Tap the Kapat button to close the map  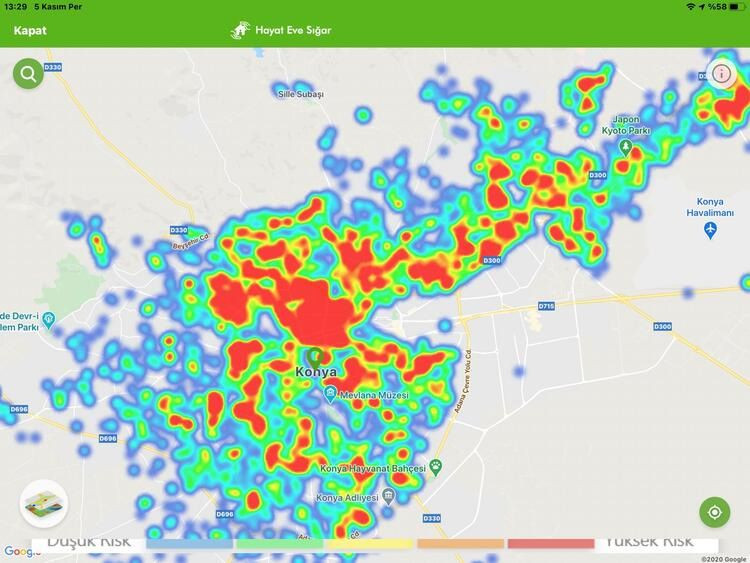[30, 30]
